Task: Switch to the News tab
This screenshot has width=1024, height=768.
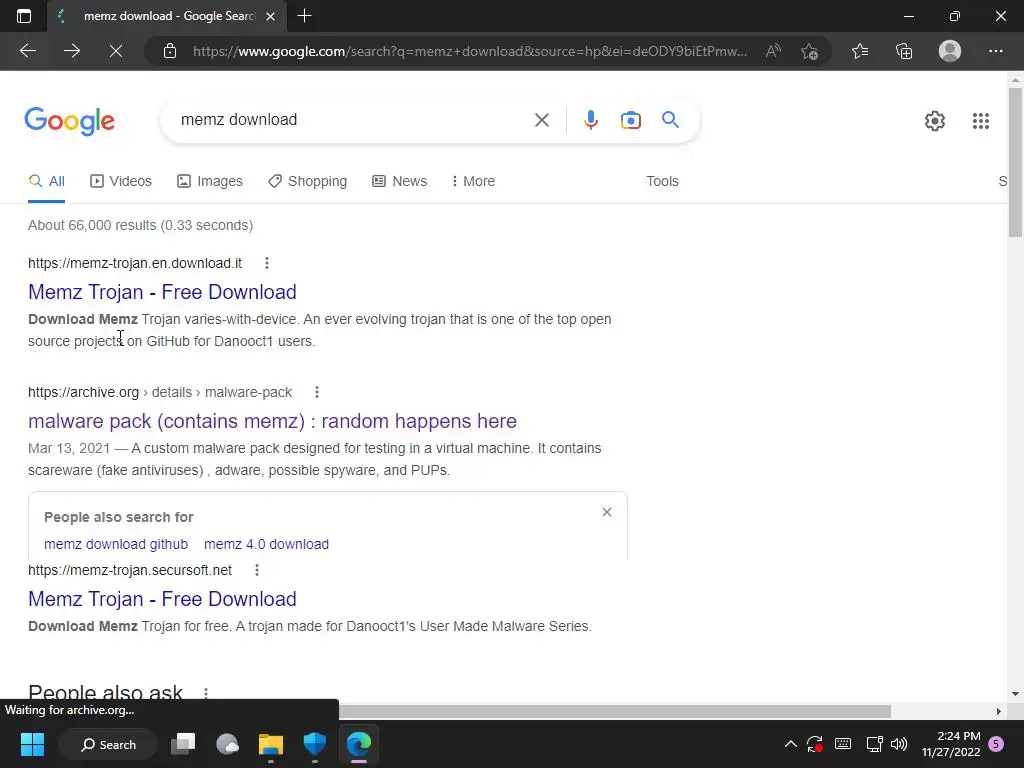Action: pos(400,182)
